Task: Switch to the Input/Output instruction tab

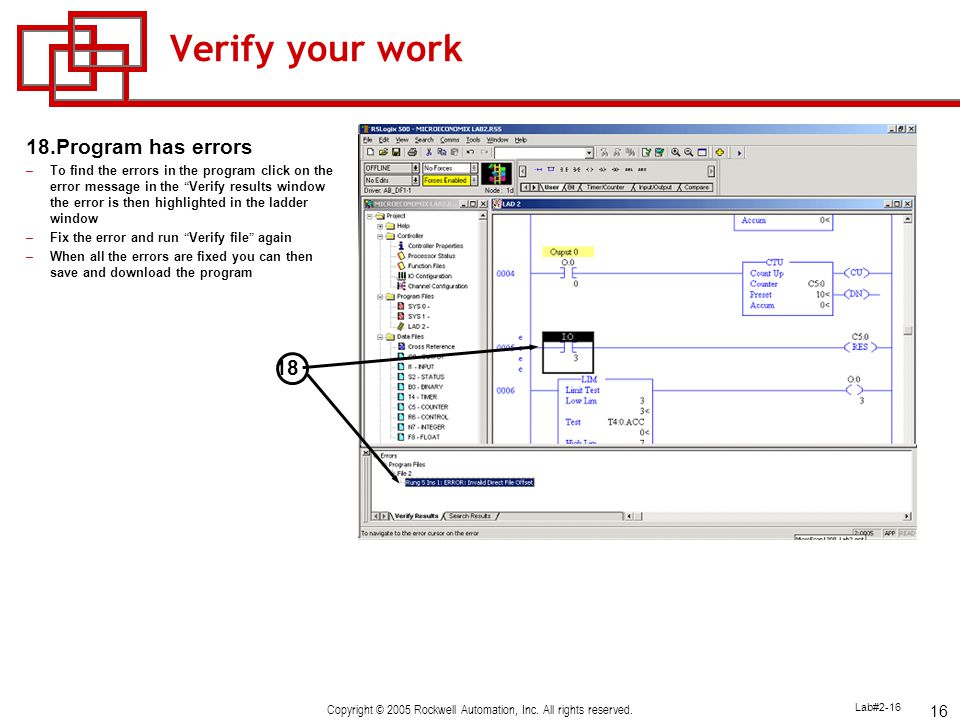Action: (x=655, y=187)
